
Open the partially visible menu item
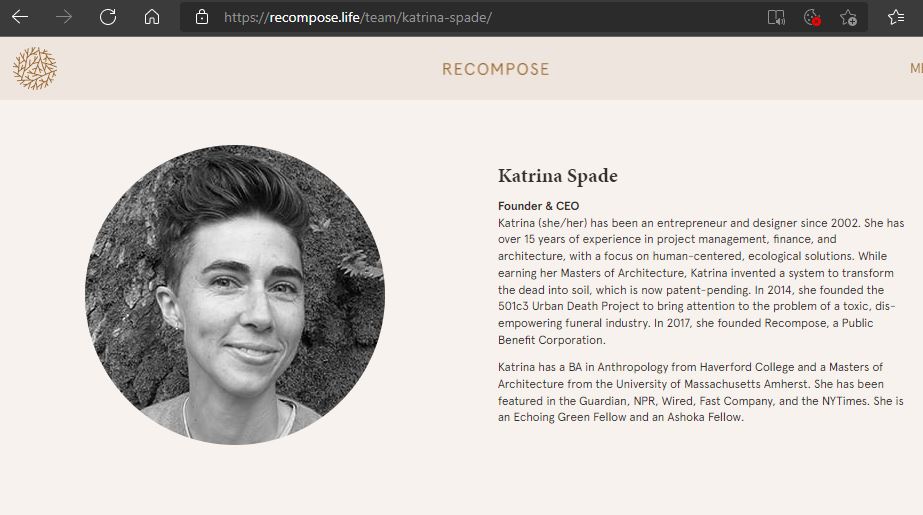[916, 69]
